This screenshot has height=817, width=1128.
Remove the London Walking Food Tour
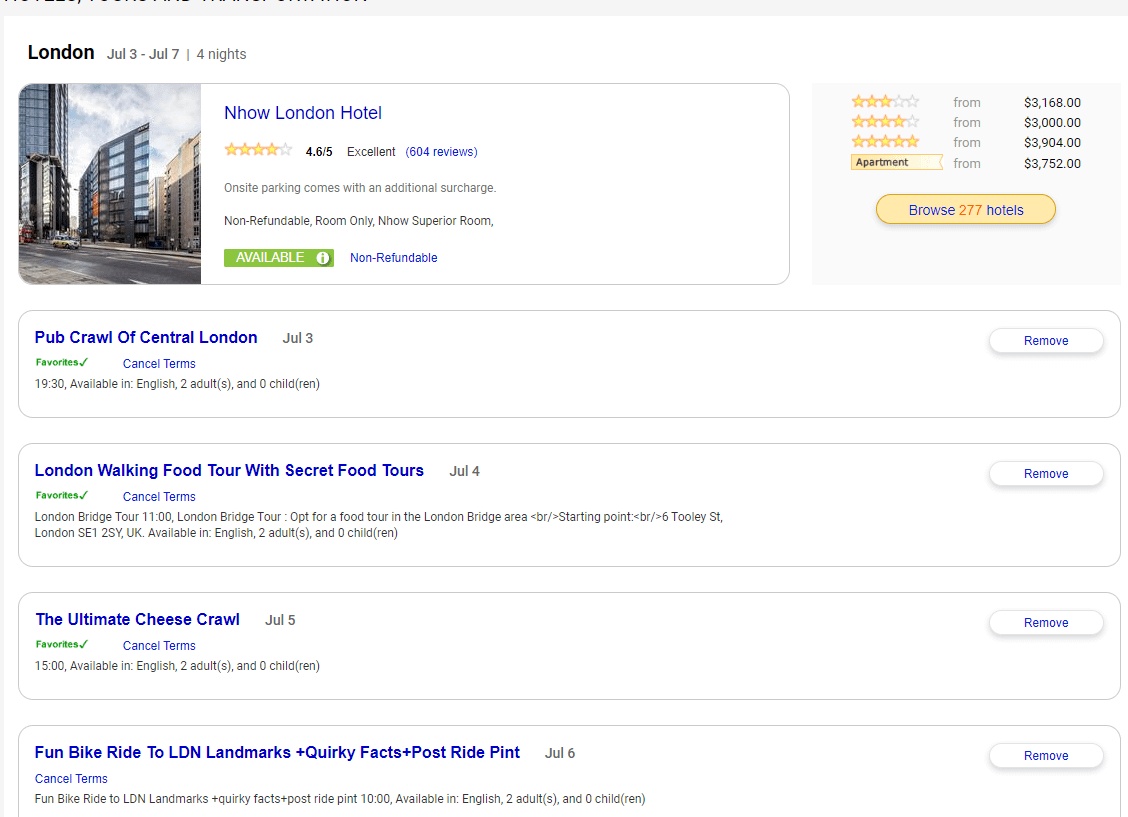(1046, 474)
